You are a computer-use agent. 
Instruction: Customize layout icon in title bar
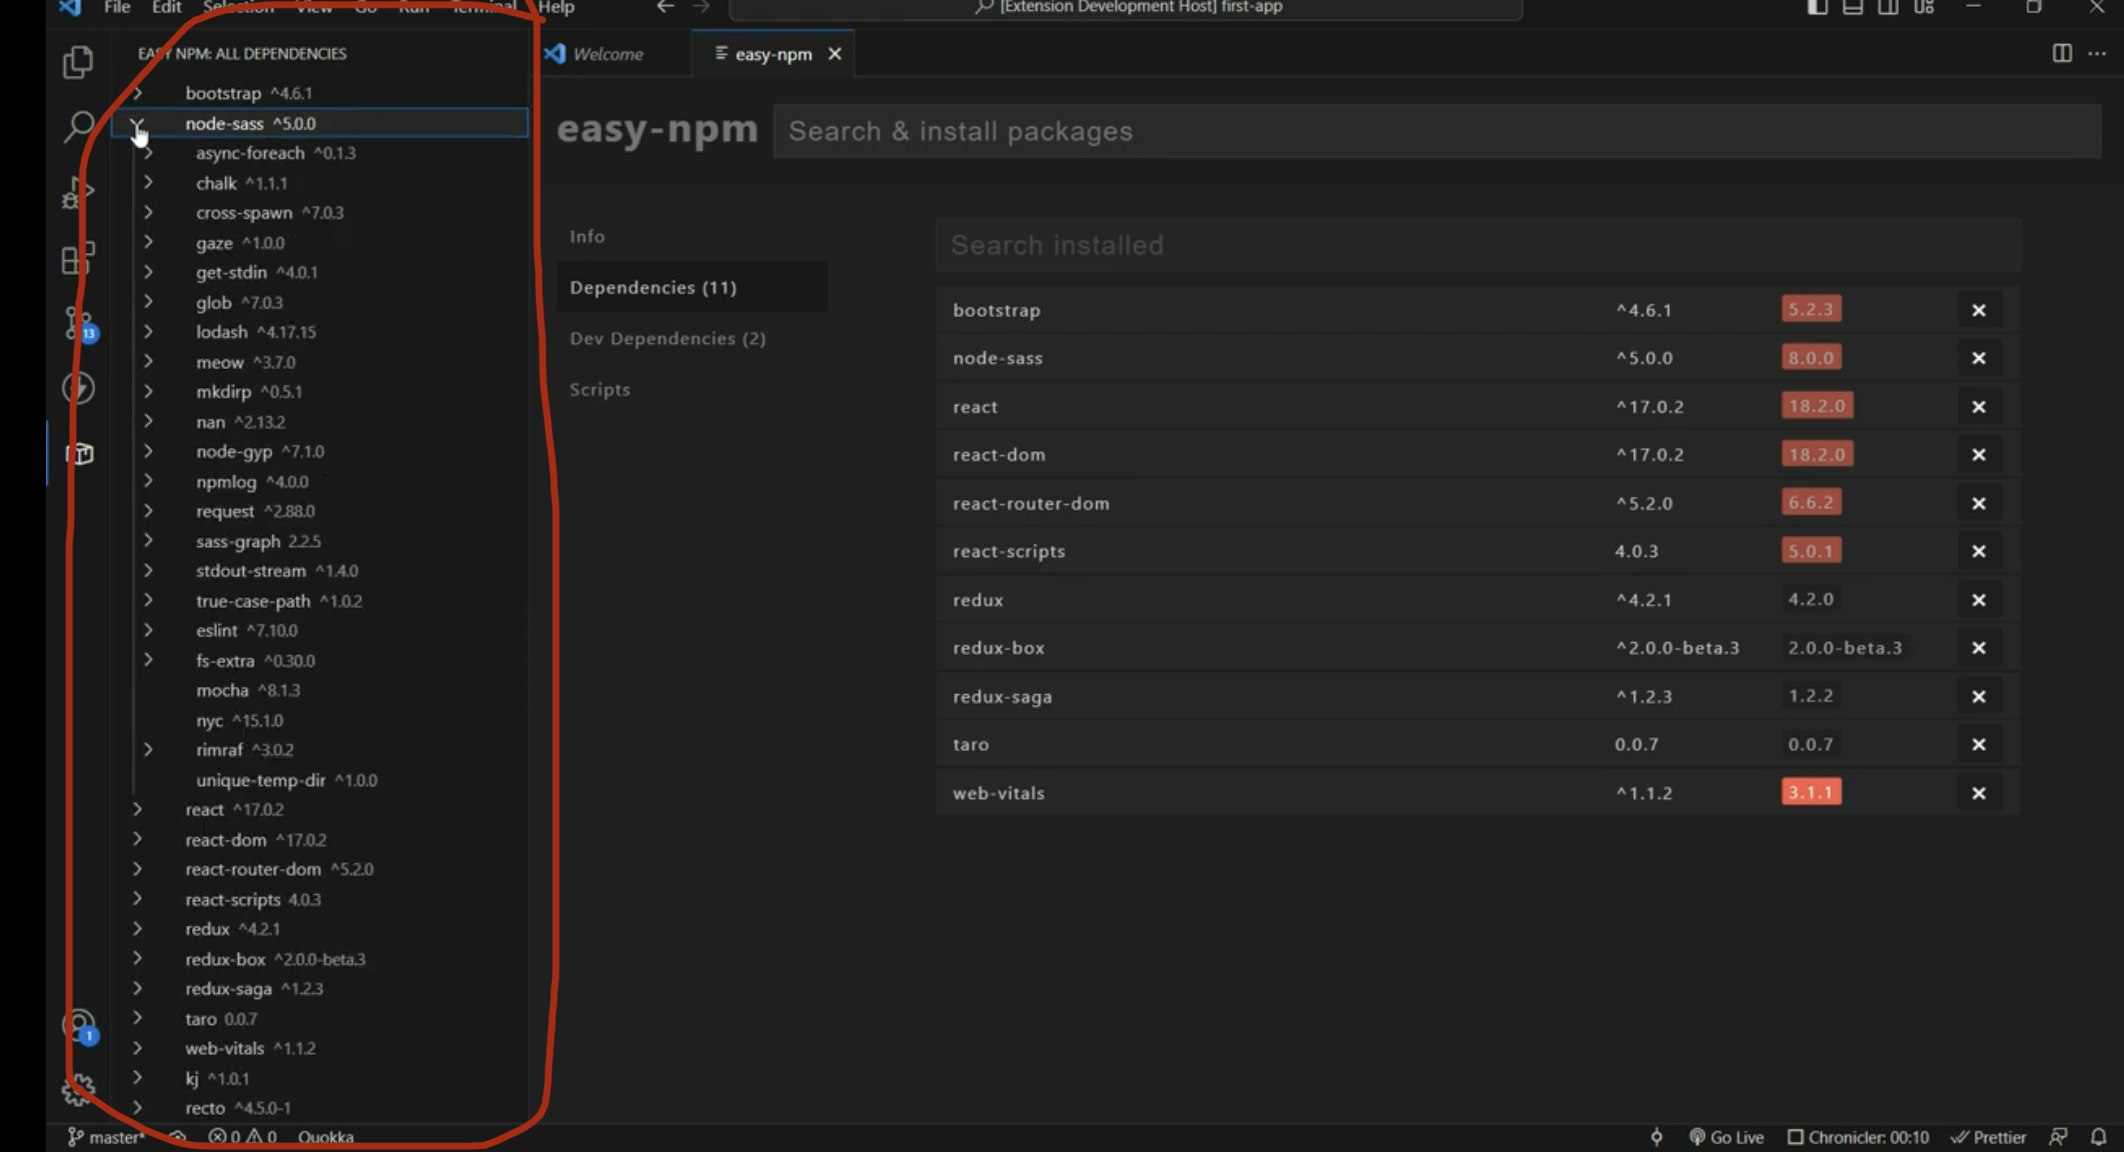(1924, 7)
